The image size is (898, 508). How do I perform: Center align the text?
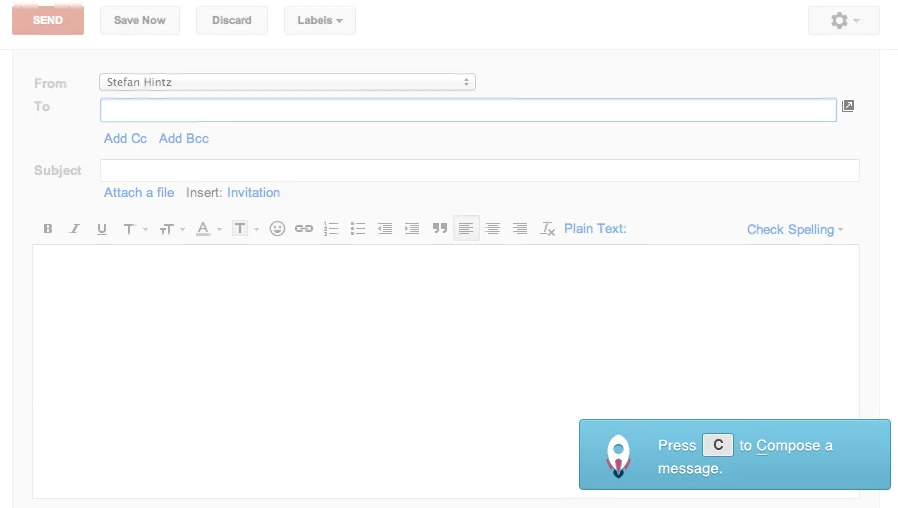493,229
